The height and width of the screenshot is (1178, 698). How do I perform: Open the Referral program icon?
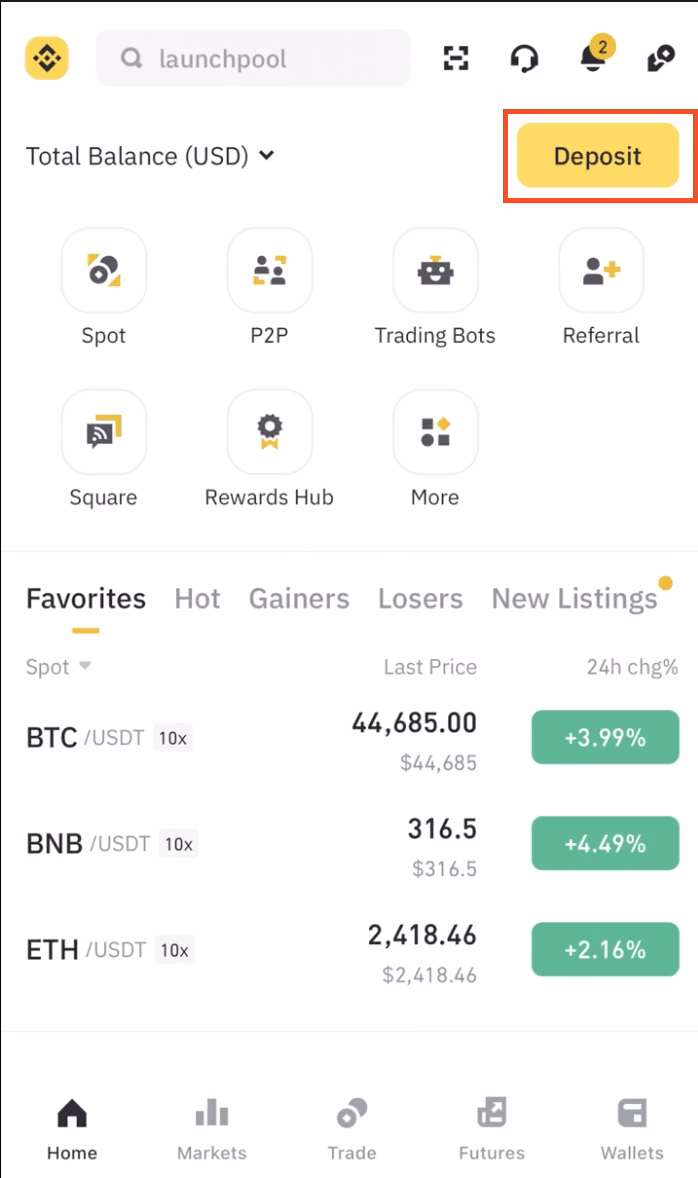[600, 270]
